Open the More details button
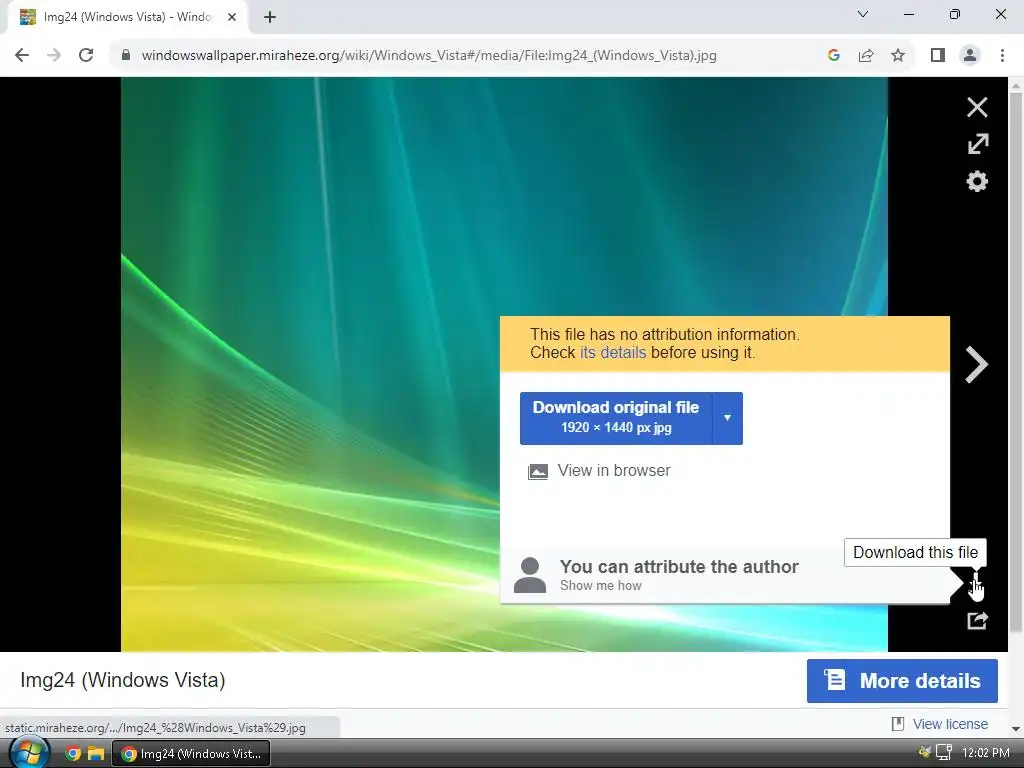 pyautogui.click(x=902, y=680)
